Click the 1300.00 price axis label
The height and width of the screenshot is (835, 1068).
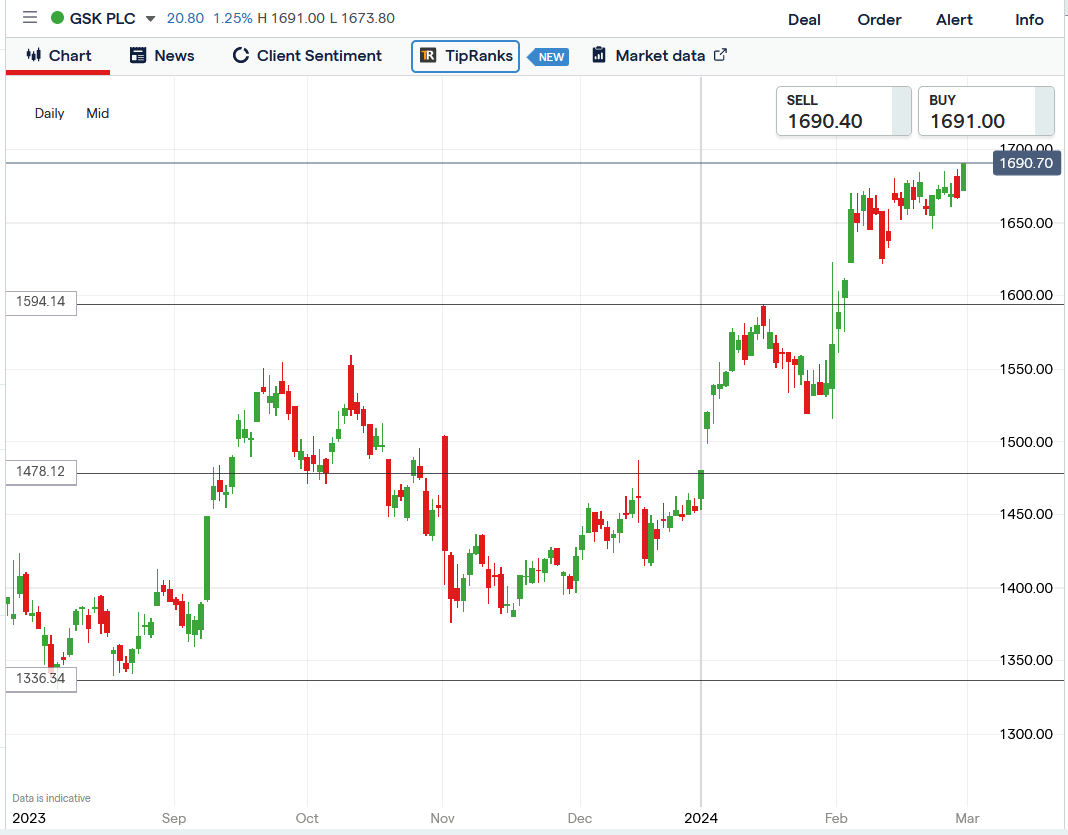pyautogui.click(x=1026, y=734)
